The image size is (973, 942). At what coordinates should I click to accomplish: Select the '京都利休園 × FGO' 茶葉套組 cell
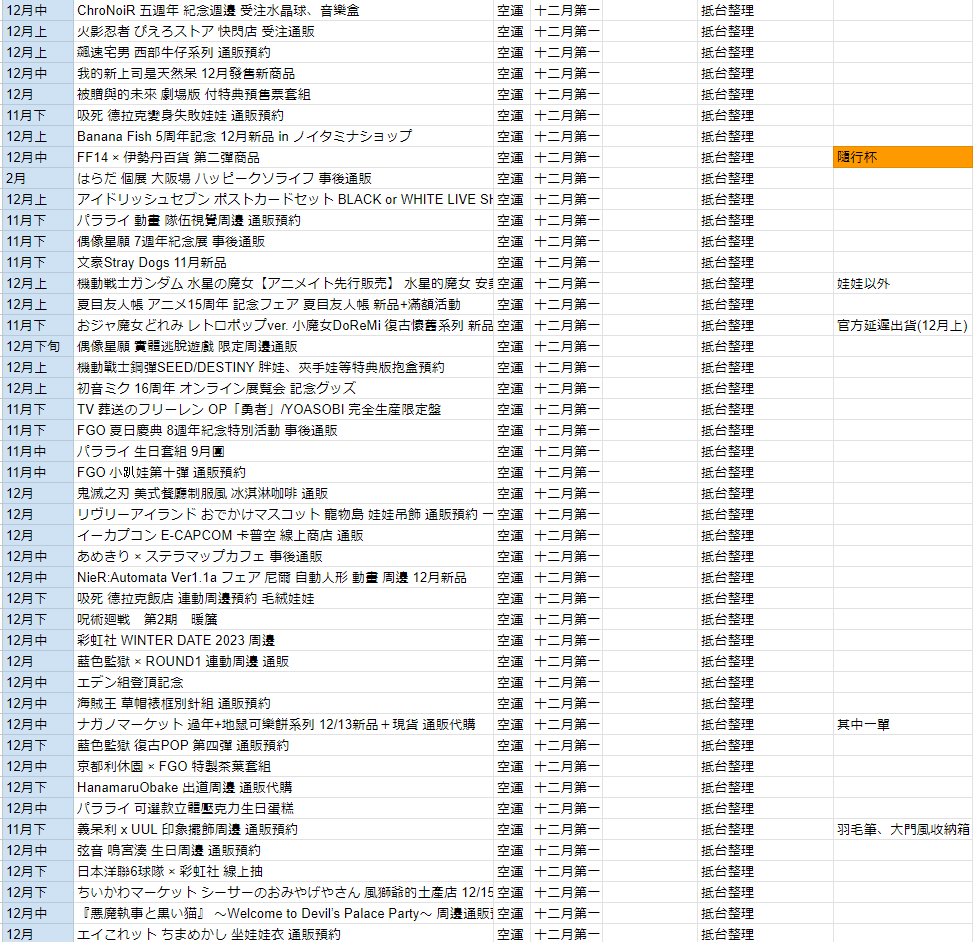point(284,766)
